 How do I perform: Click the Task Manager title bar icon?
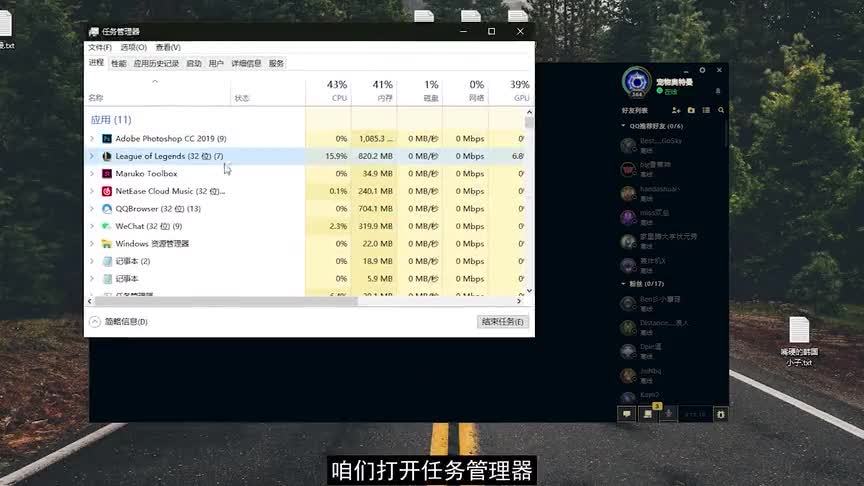tap(94, 31)
